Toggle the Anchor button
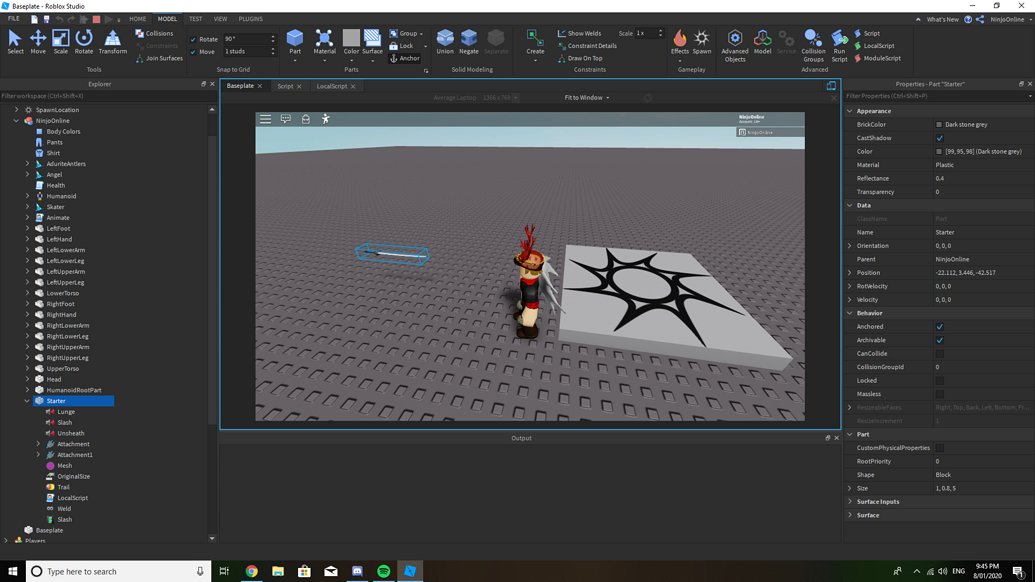This screenshot has width=1035, height=582. pyautogui.click(x=405, y=58)
